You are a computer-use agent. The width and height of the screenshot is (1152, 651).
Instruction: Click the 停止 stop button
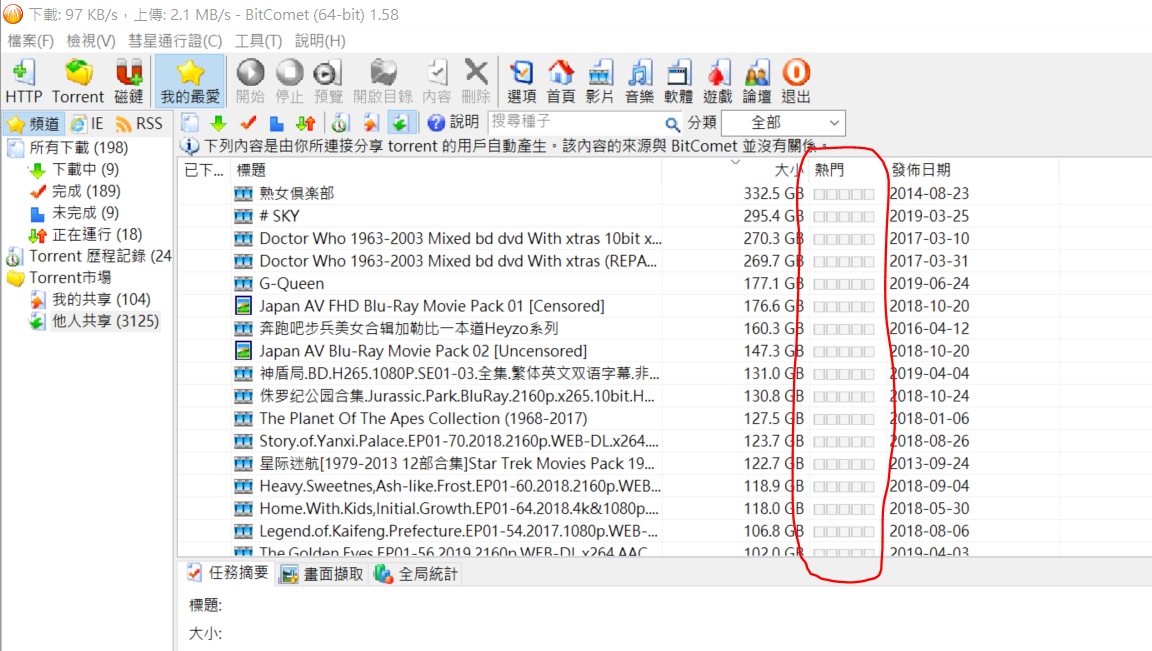tap(289, 81)
